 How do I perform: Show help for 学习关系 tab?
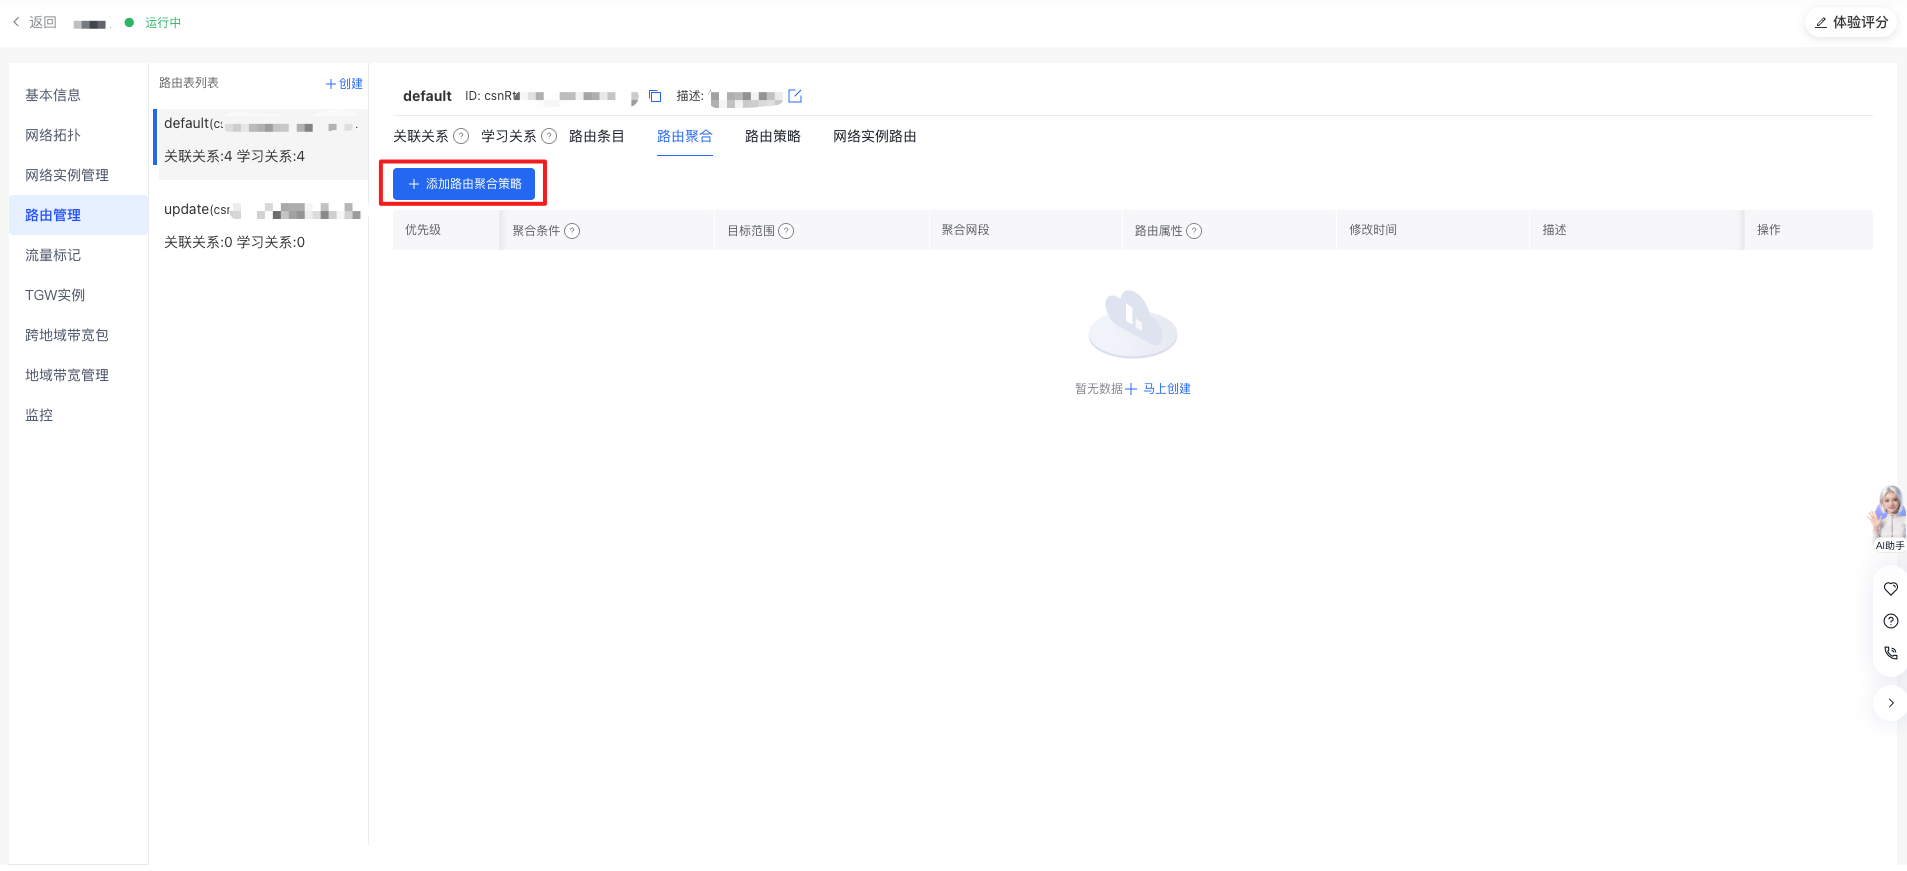pyautogui.click(x=549, y=136)
